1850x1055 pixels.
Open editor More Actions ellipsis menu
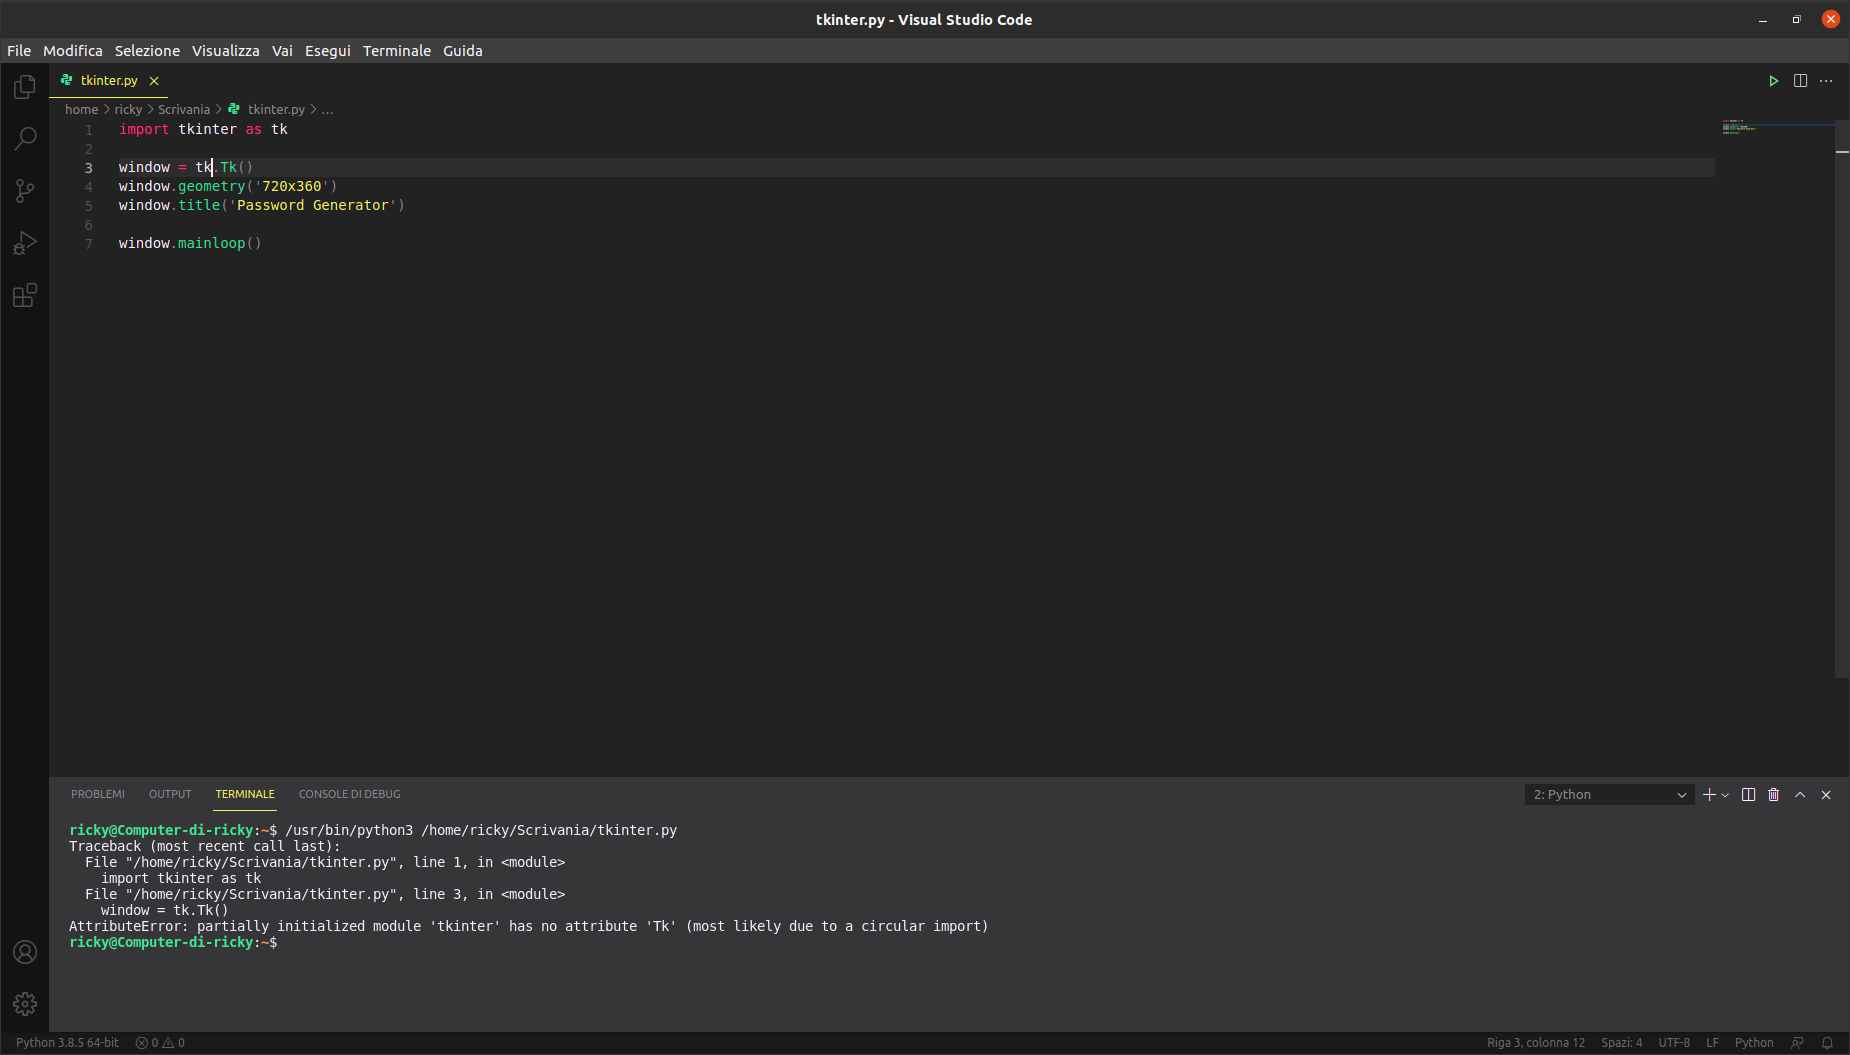tap(1826, 81)
